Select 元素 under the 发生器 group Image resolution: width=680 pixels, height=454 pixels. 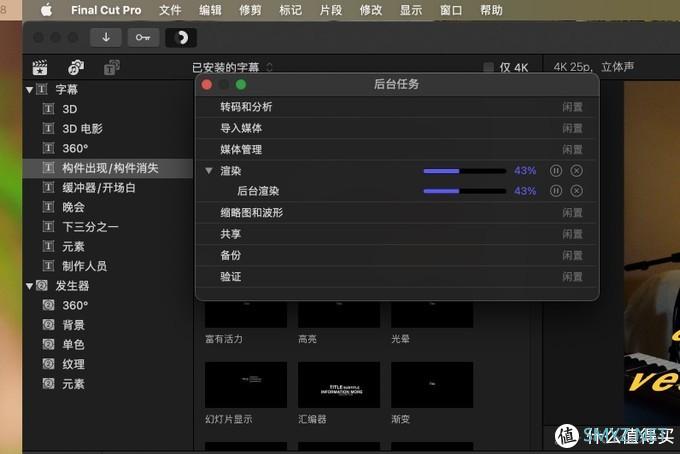click(x=108, y=384)
